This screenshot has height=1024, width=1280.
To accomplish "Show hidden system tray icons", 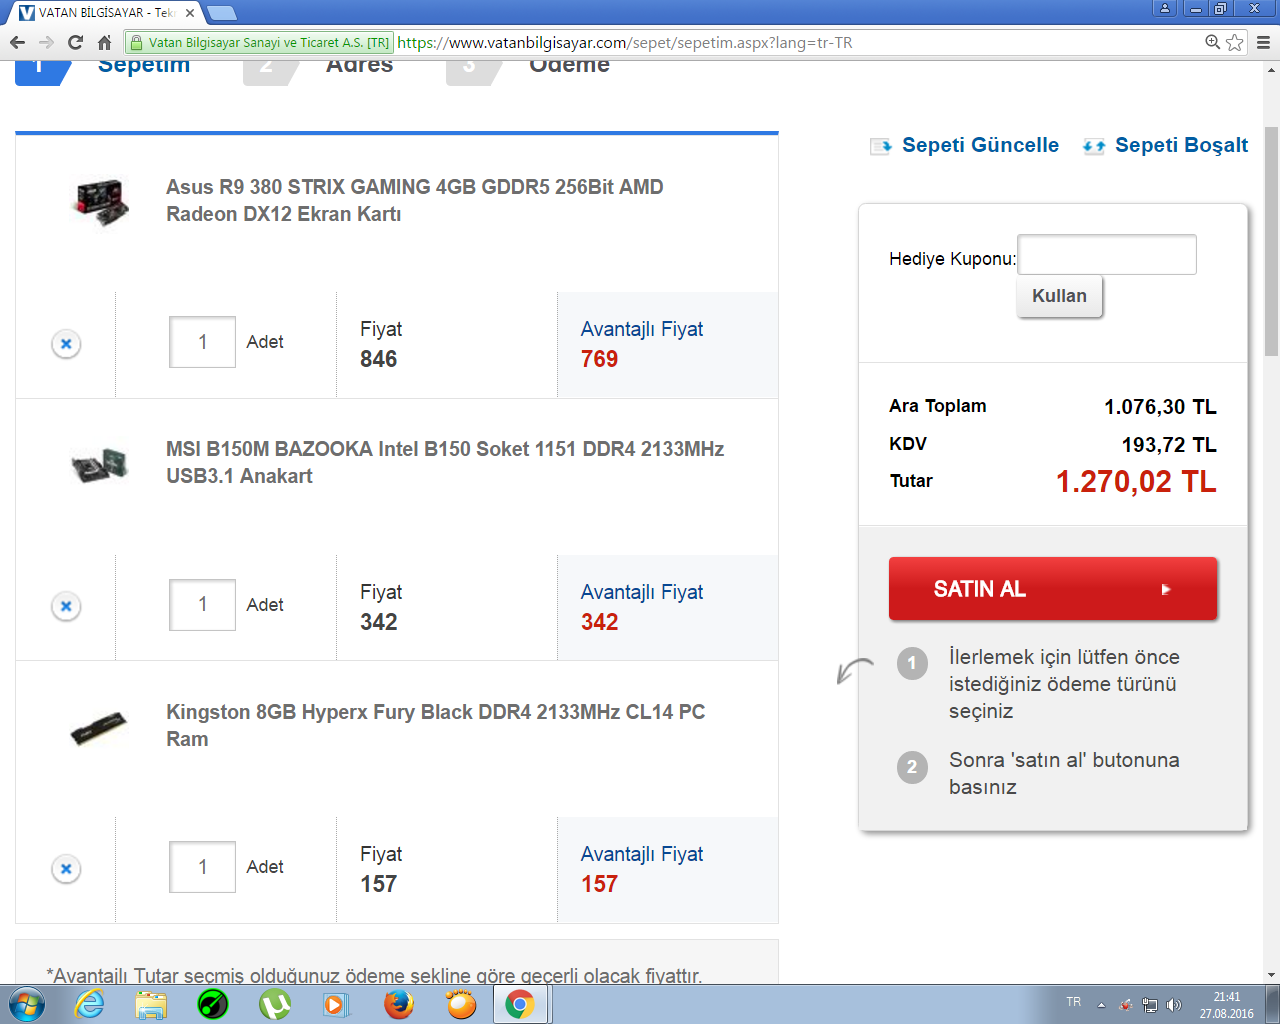I will [1101, 1005].
